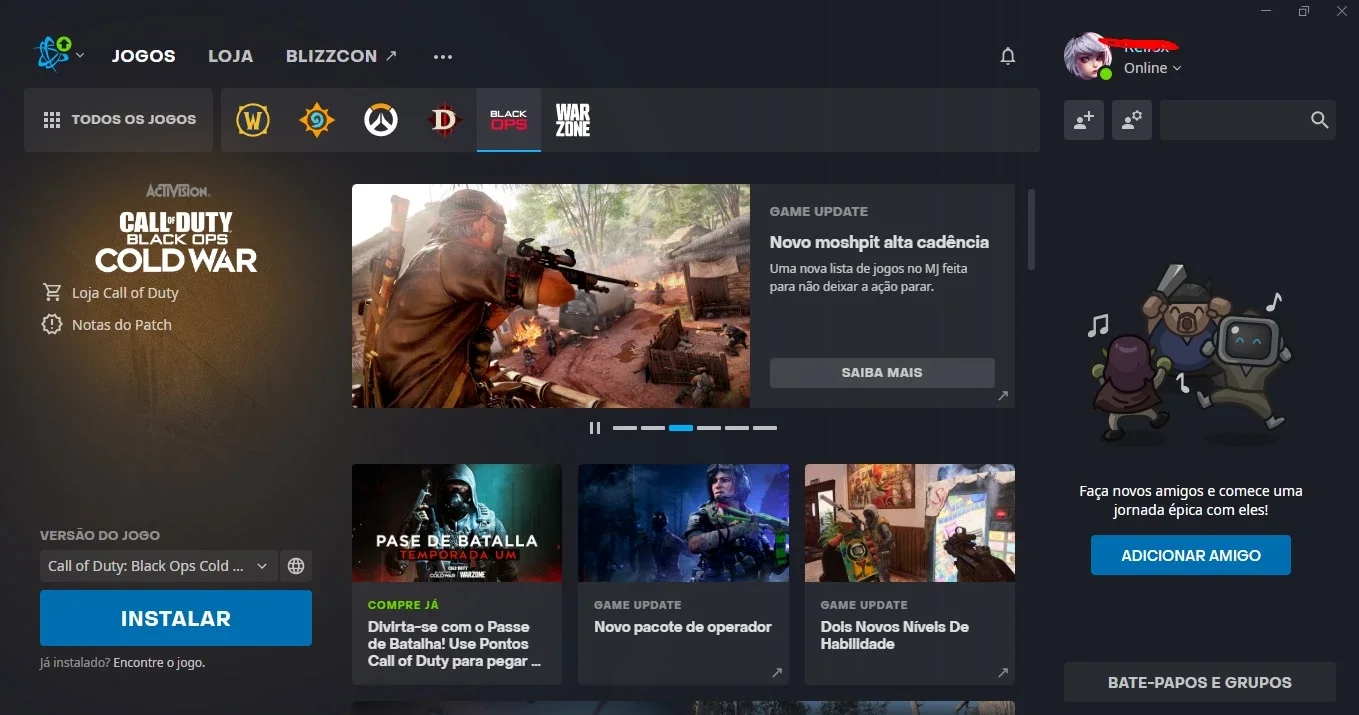Pause the news carousel
Viewport: 1359px width, 715px height.
click(x=595, y=428)
